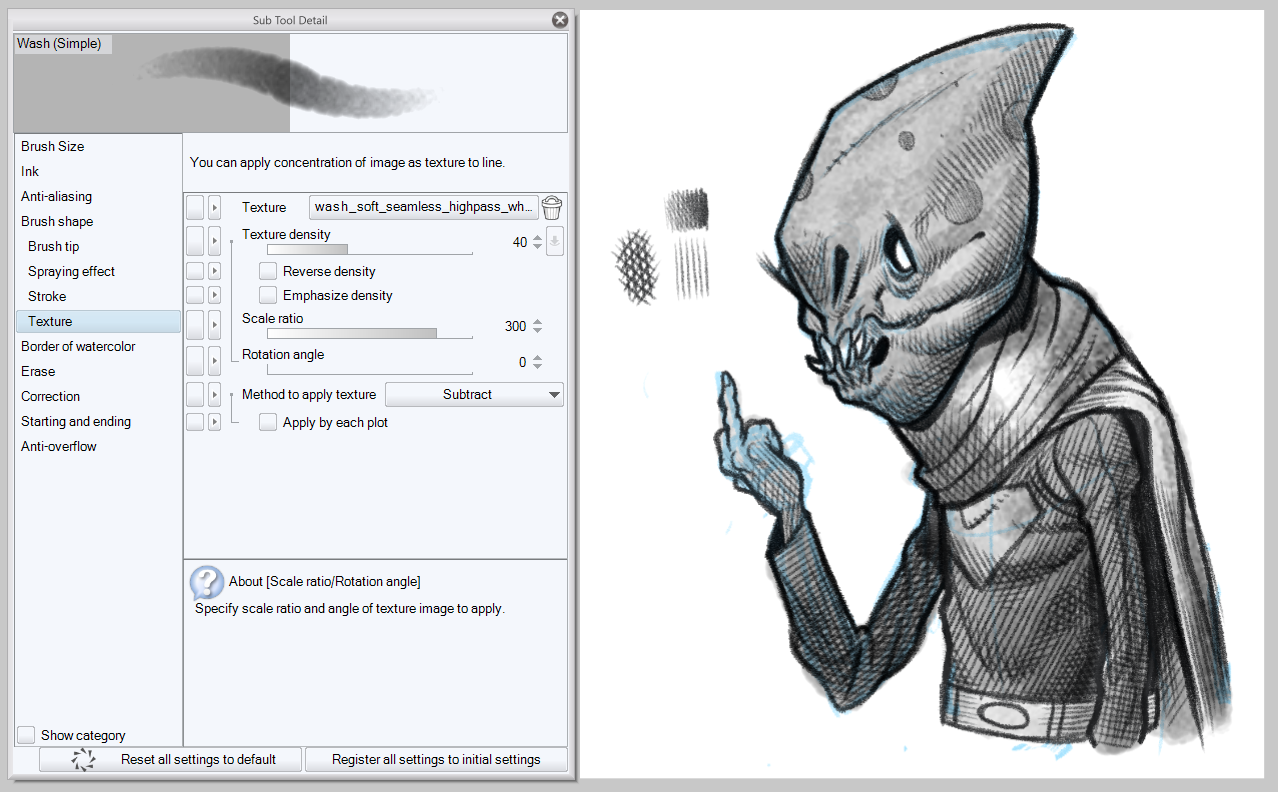Click the Texture density dynamics button
Image resolution: width=1278 pixels, height=792 pixels.
pyautogui.click(x=555, y=242)
